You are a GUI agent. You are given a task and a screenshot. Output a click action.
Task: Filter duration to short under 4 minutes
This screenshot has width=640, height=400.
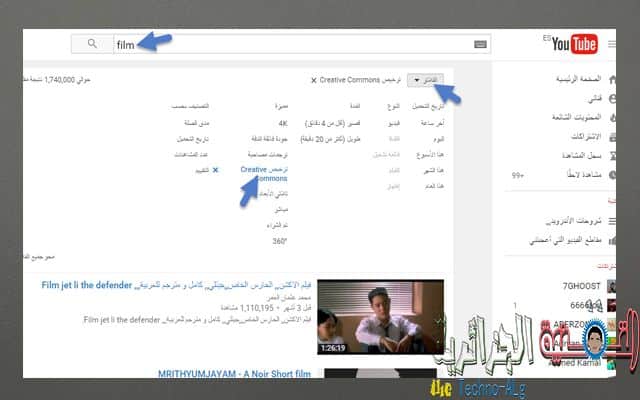(333, 123)
